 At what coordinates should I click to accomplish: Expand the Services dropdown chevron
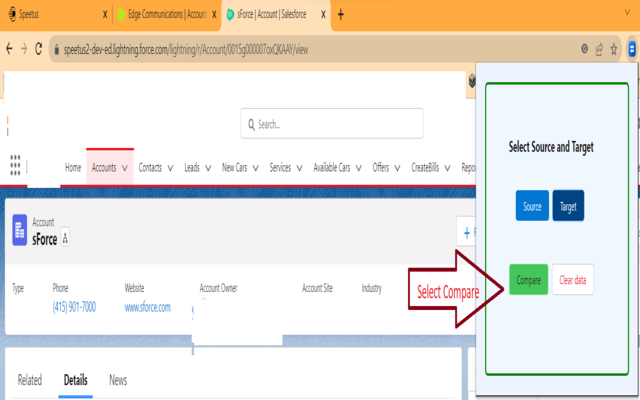(x=299, y=168)
